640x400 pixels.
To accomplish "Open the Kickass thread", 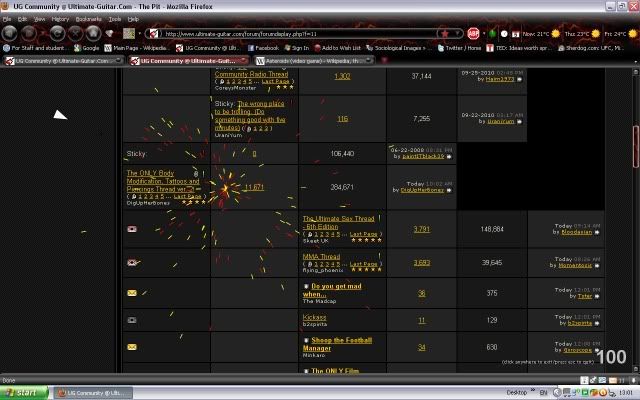I will pyautogui.click(x=314, y=317).
